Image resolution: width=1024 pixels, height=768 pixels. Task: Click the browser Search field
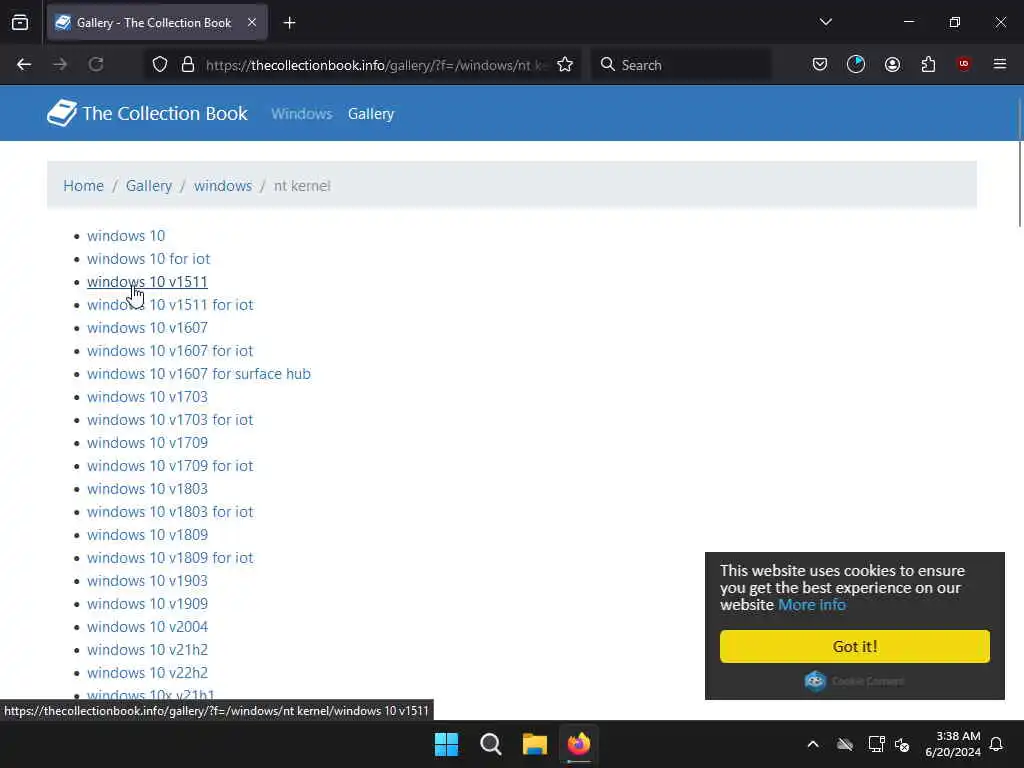coord(681,65)
